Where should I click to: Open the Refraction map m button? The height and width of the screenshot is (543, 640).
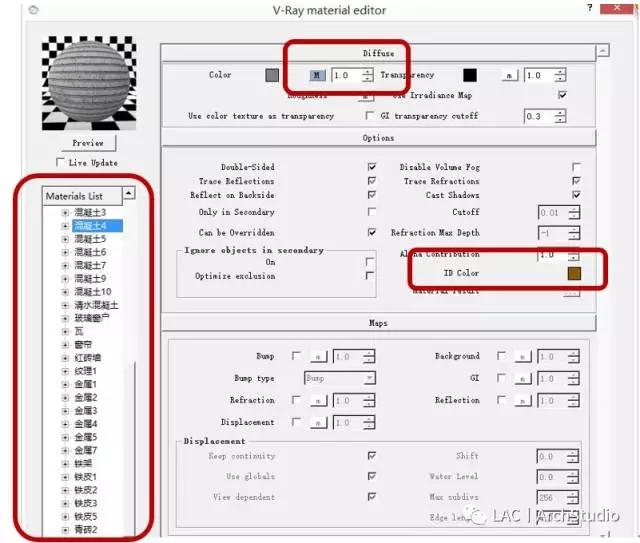[318, 401]
